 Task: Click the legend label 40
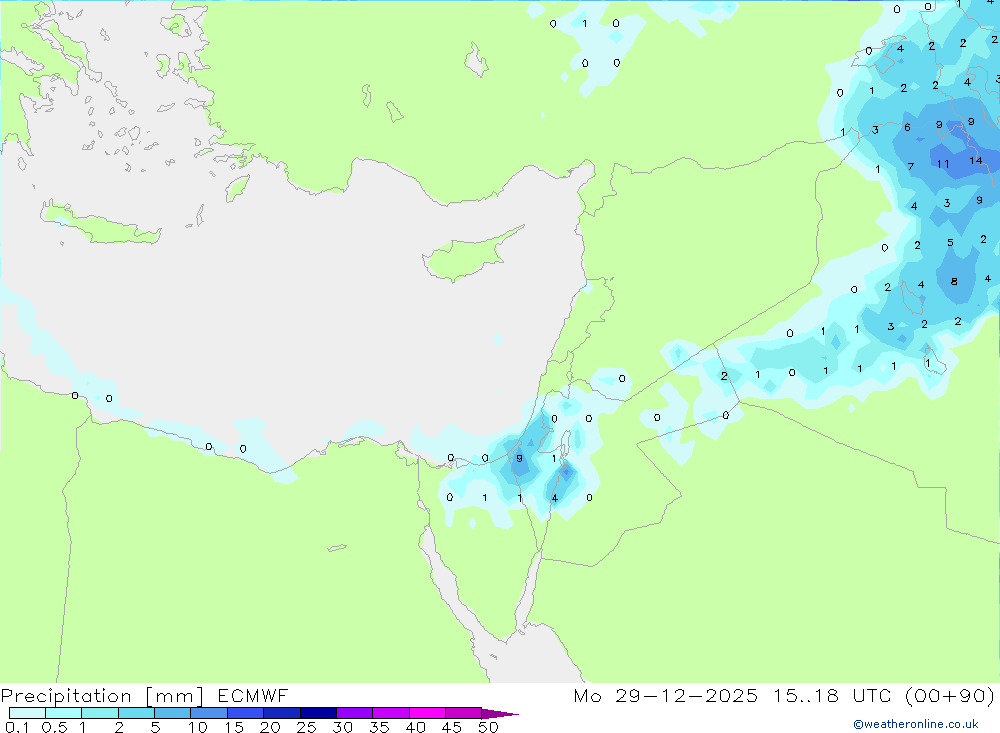pos(416,727)
